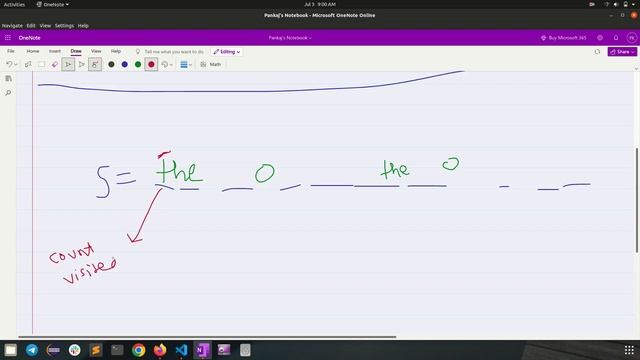Open the more ink colors picker
This screenshot has width=640, height=360.
pos(167,64)
